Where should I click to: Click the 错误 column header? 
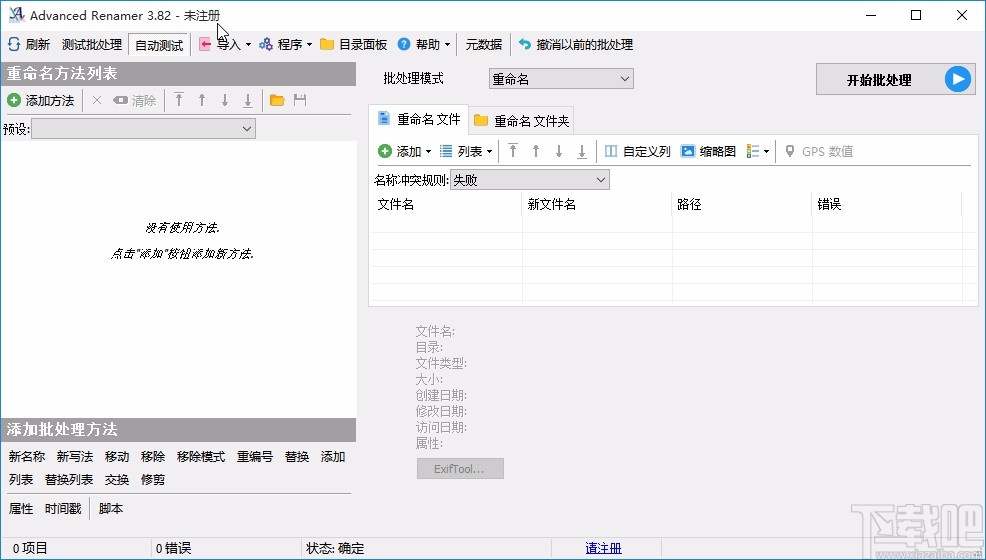click(x=887, y=205)
